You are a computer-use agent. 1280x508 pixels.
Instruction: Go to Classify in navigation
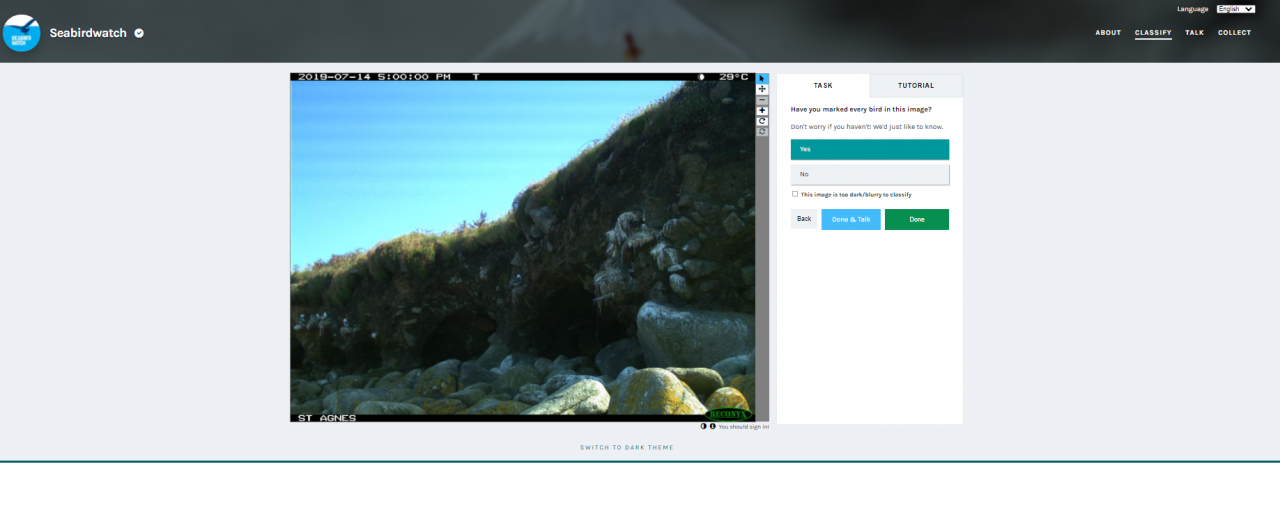(1153, 33)
